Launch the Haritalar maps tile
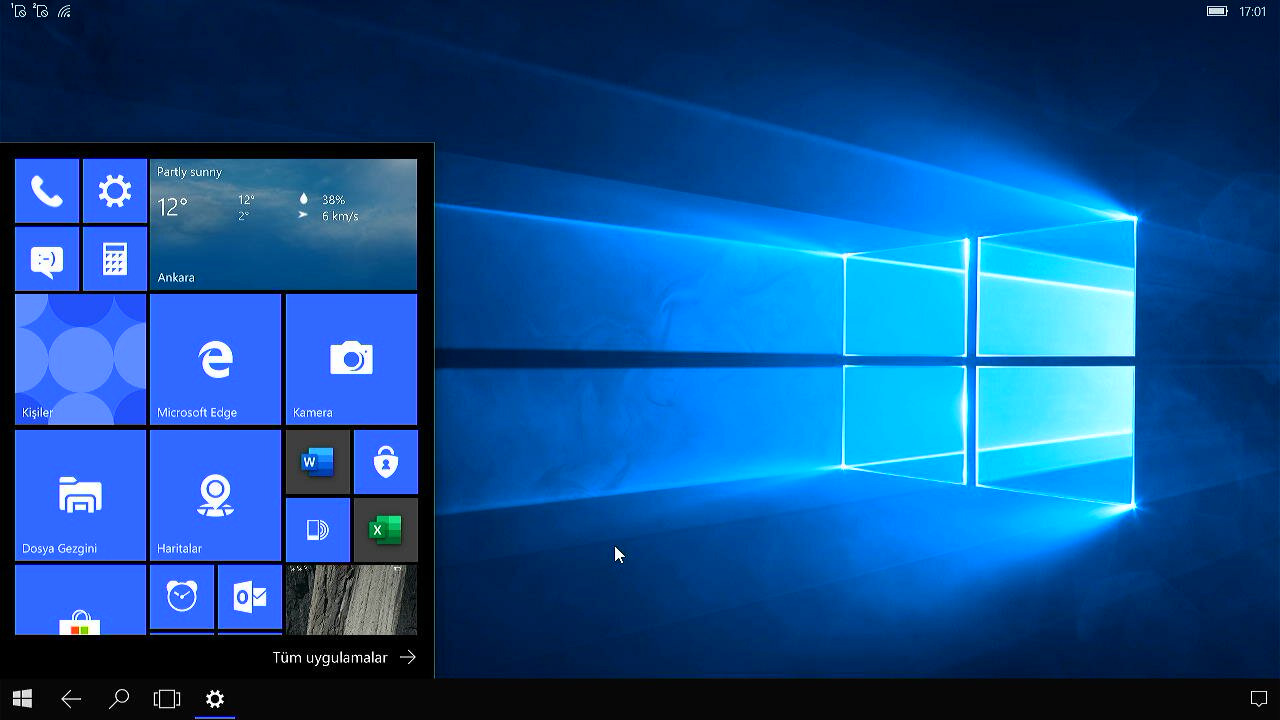Viewport: 1280px width, 720px height. tap(215, 496)
